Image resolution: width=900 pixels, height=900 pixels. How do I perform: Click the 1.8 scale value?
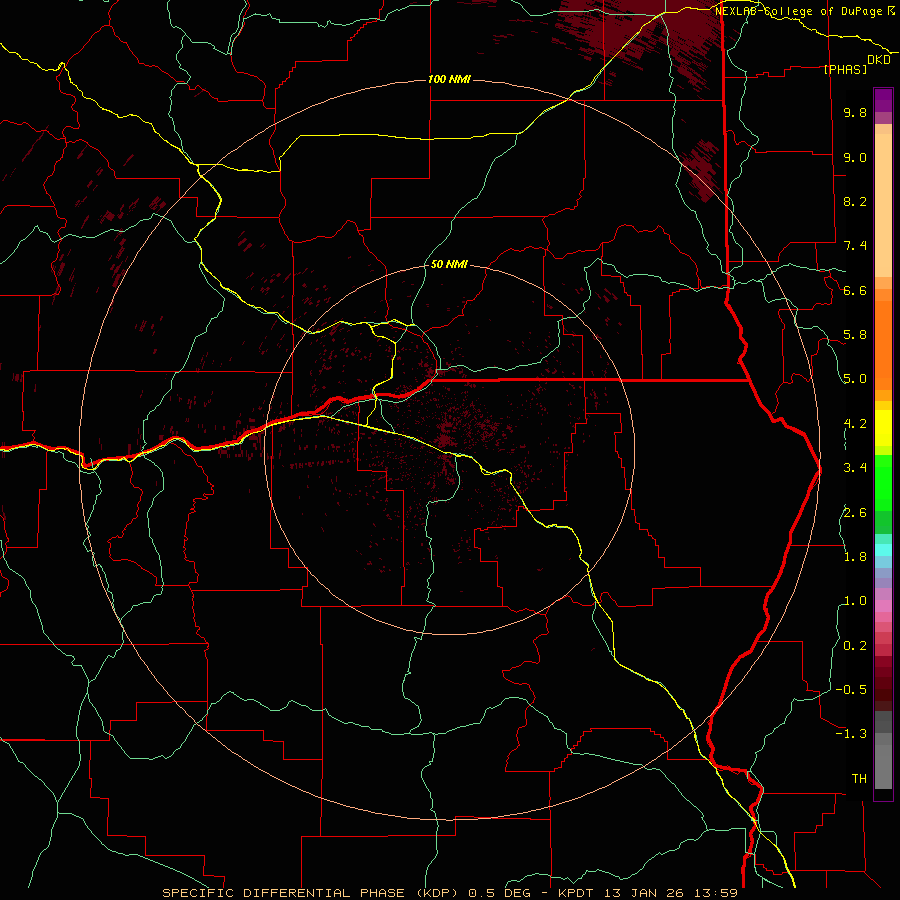(x=855, y=557)
